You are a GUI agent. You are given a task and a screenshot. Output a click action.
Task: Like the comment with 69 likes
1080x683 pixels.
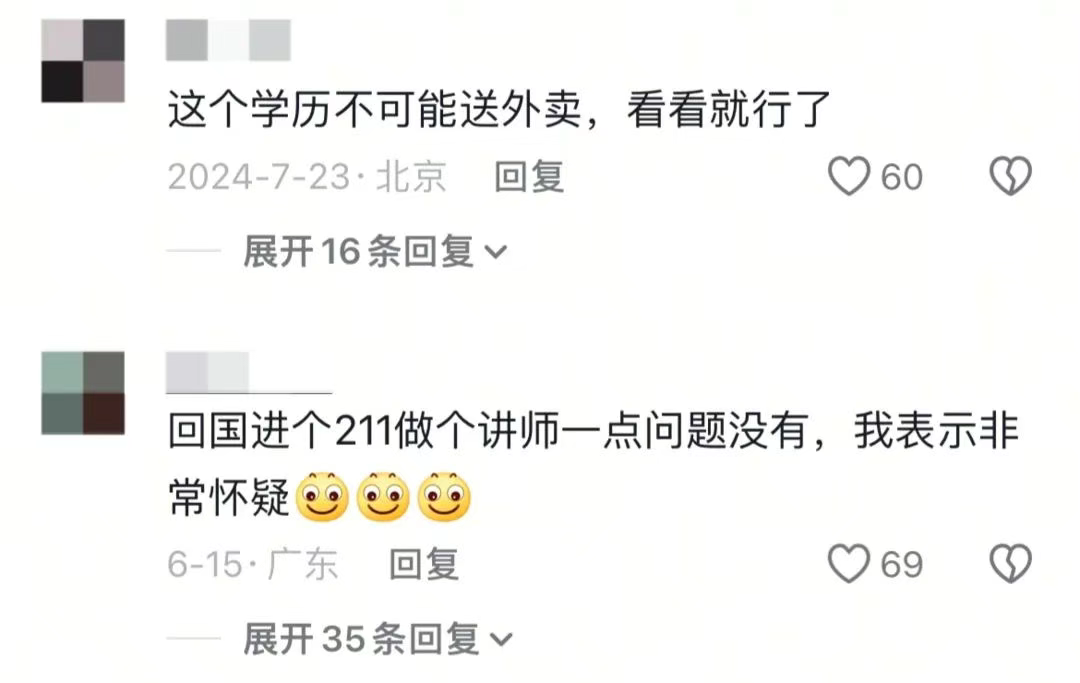849,564
